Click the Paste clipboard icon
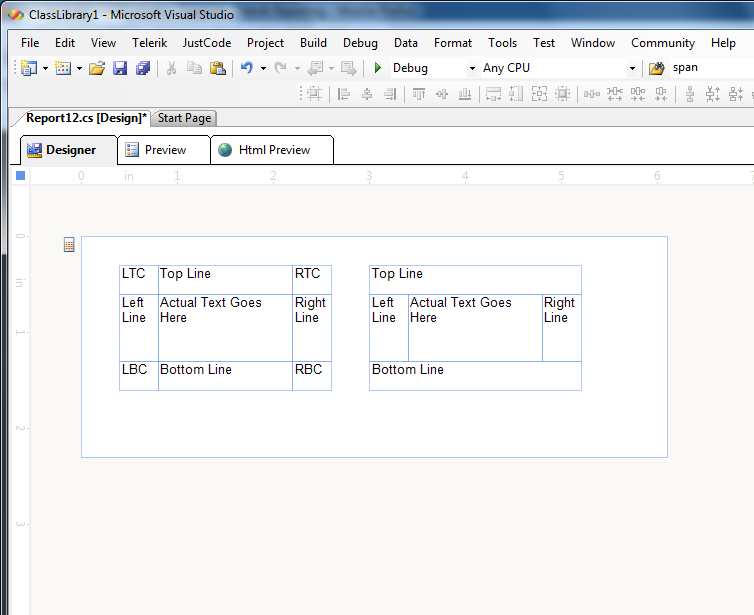The width and height of the screenshot is (754, 615). point(217,68)
